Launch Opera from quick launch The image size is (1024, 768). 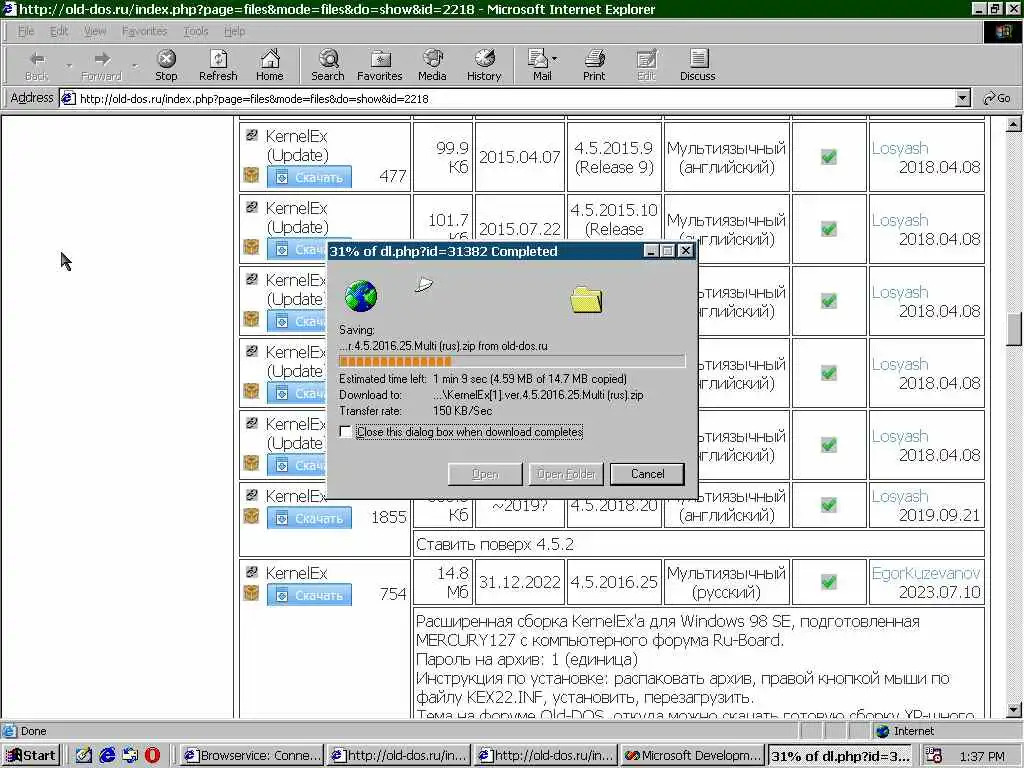click(152, 756)
